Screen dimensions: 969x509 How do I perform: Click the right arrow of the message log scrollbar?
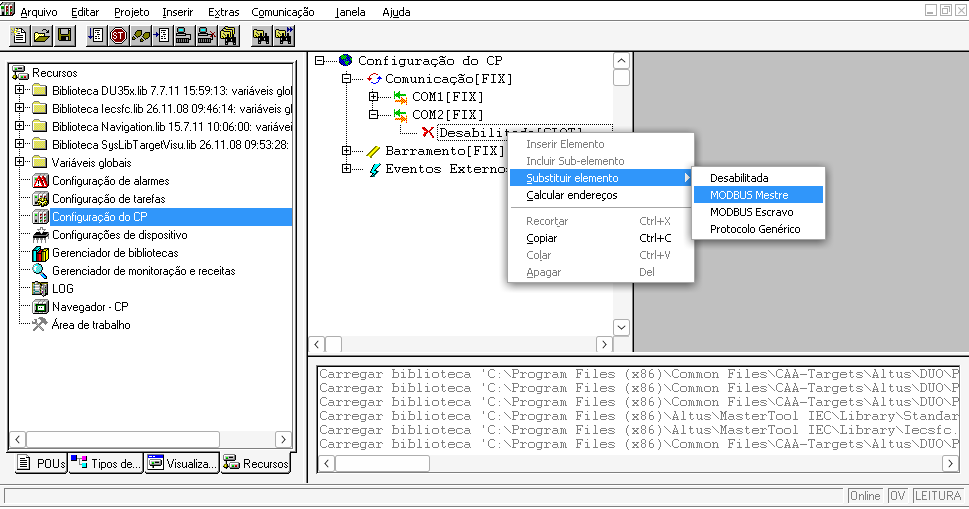(x=950, y=463)
